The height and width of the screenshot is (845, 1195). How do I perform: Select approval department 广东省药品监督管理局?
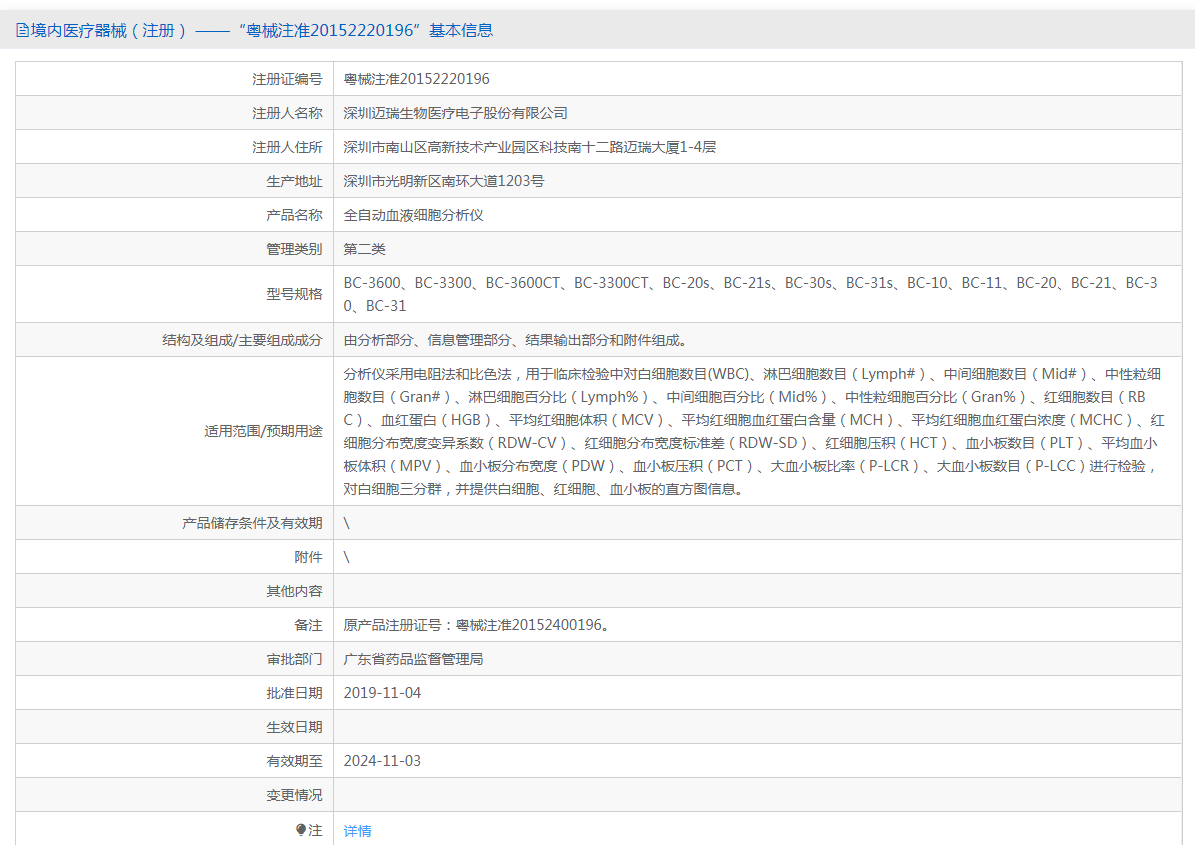click(413, 659)
